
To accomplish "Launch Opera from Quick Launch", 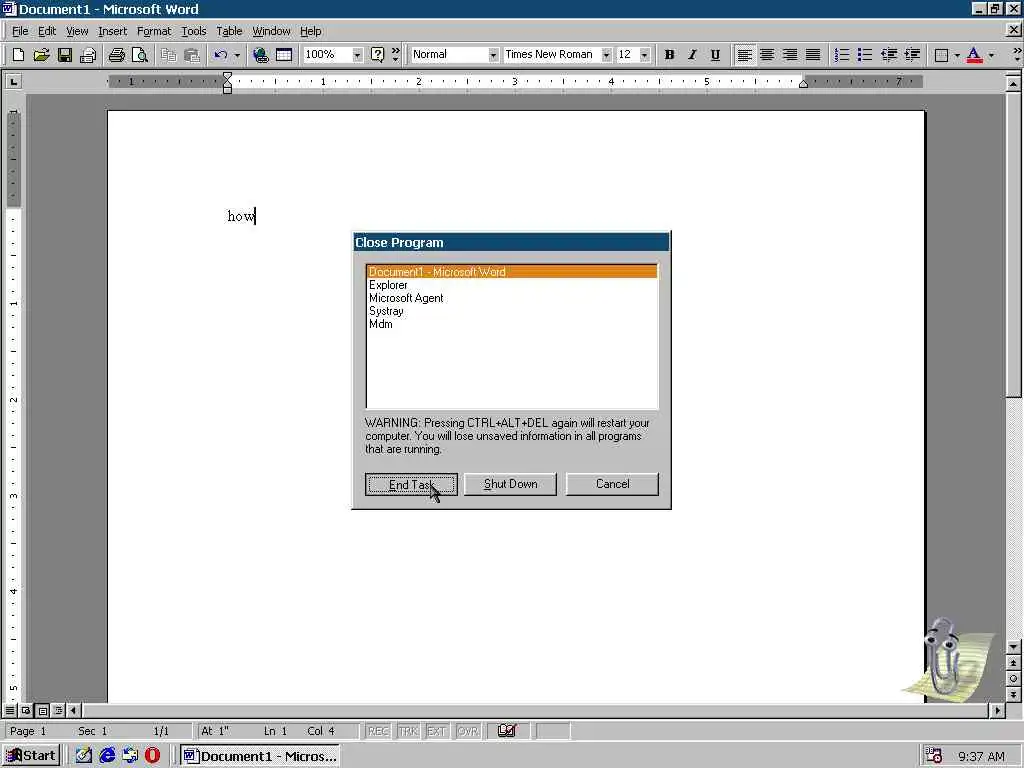I will (x=152, y=756).
